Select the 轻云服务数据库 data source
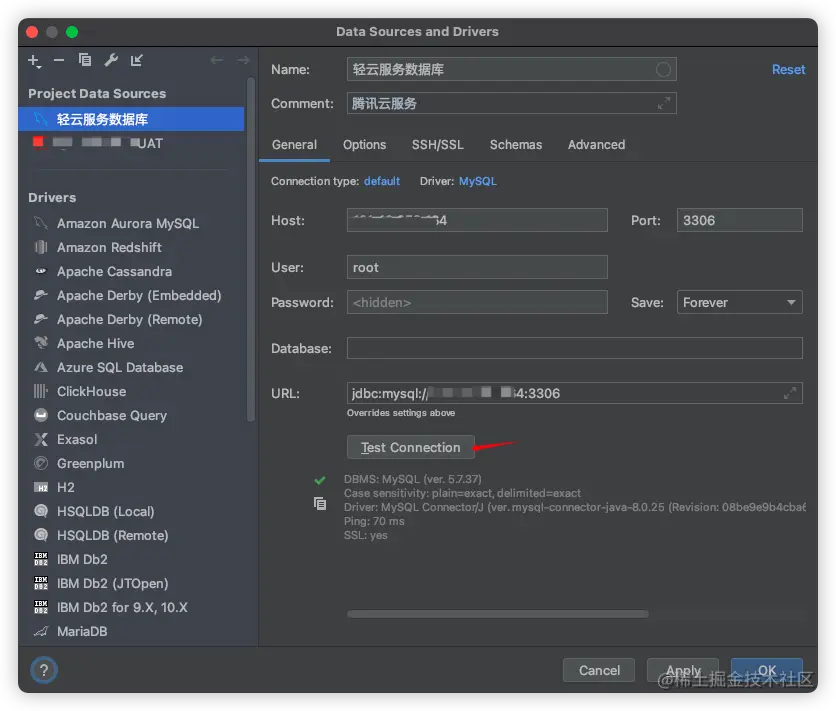The image size is (836, 711). tap(131, 119)
